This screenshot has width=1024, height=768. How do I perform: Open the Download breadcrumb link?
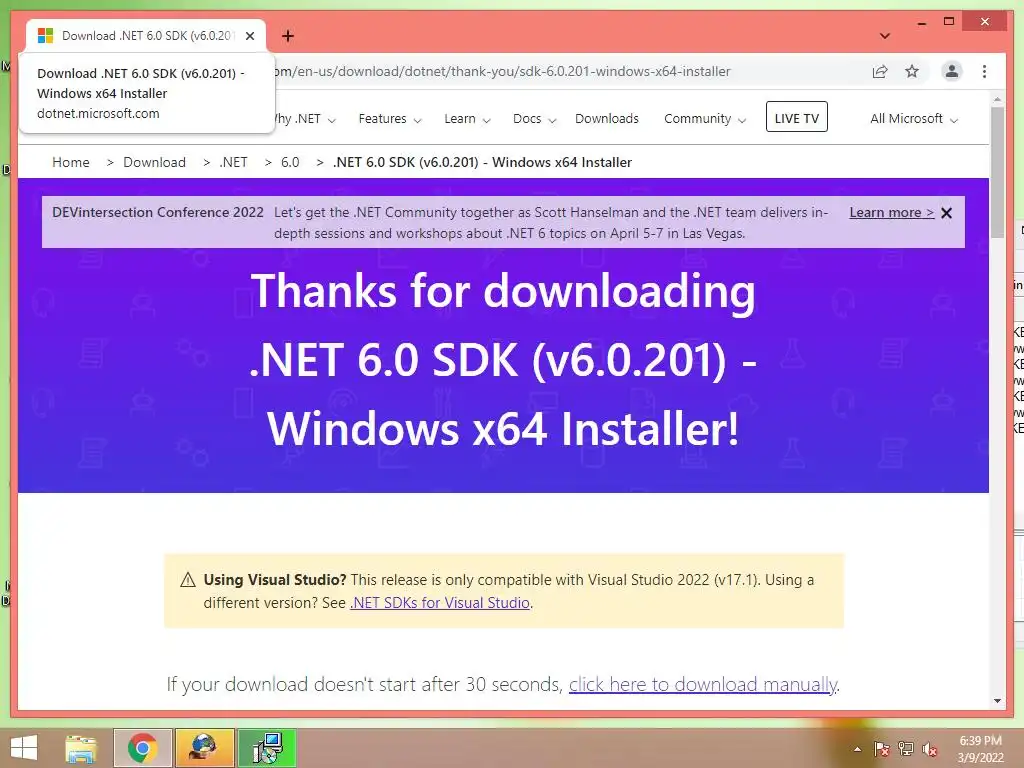tap(154, 162)
